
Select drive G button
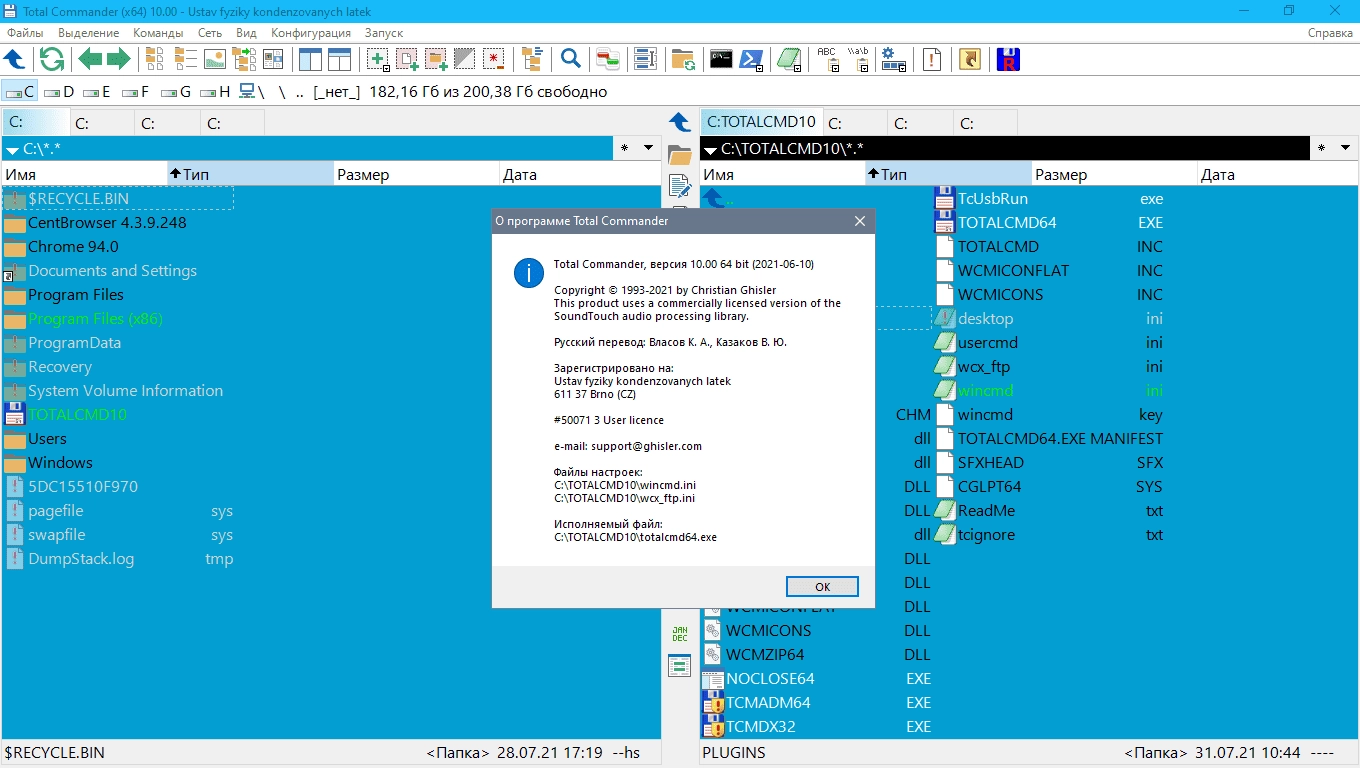tap(174, 92)
